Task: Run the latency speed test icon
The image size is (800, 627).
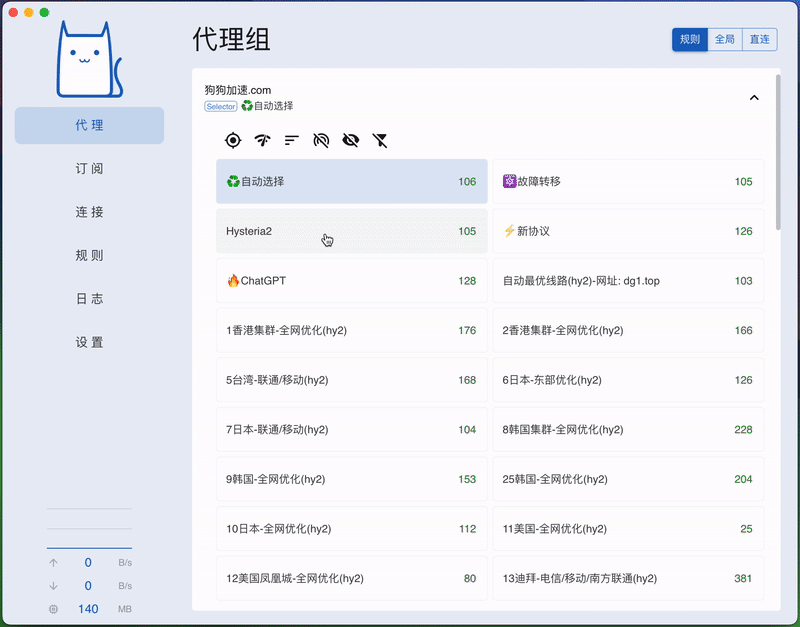Action: [262, 141]
